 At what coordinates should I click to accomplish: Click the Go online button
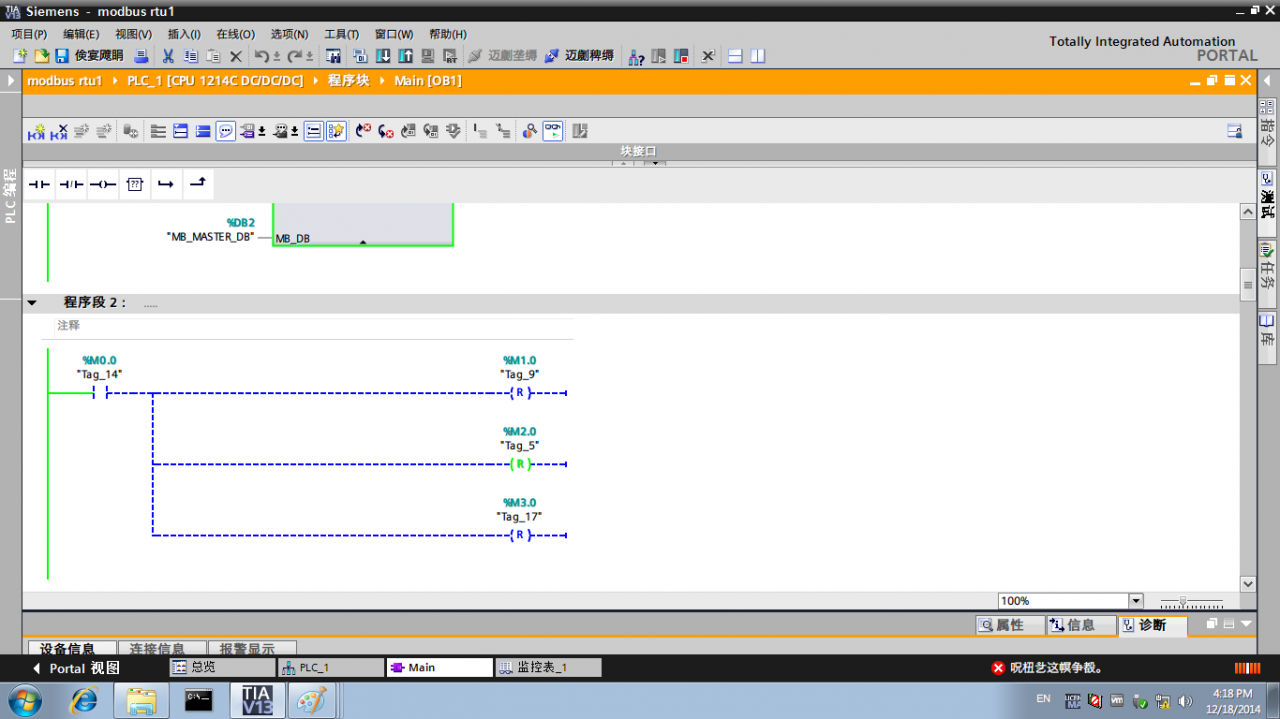502,56
